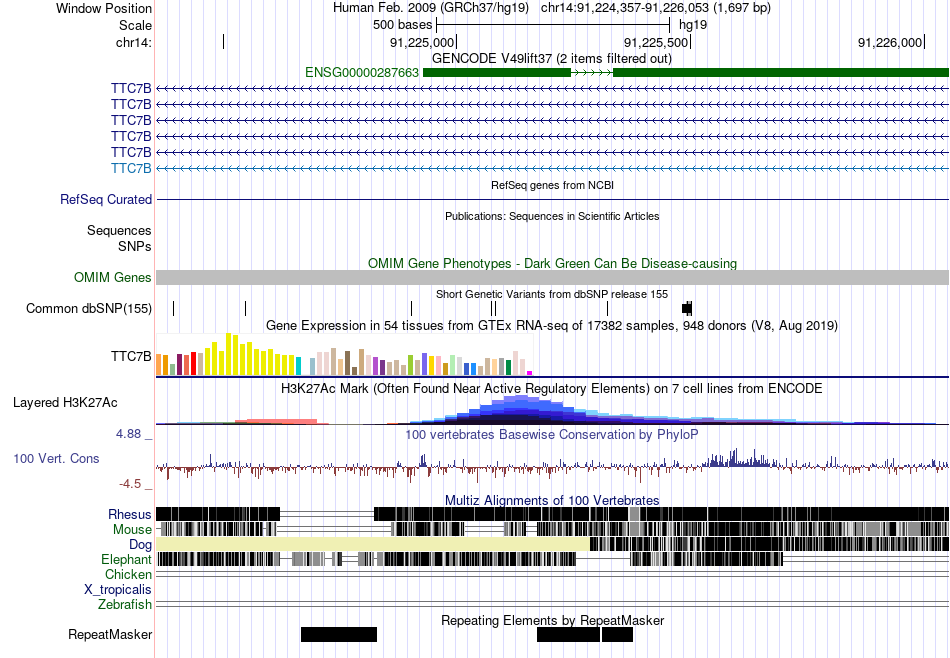Viewport: 950px width, 658px height.
Task: Open the H3K27Ac Mark track title
Action: (552, 388)
